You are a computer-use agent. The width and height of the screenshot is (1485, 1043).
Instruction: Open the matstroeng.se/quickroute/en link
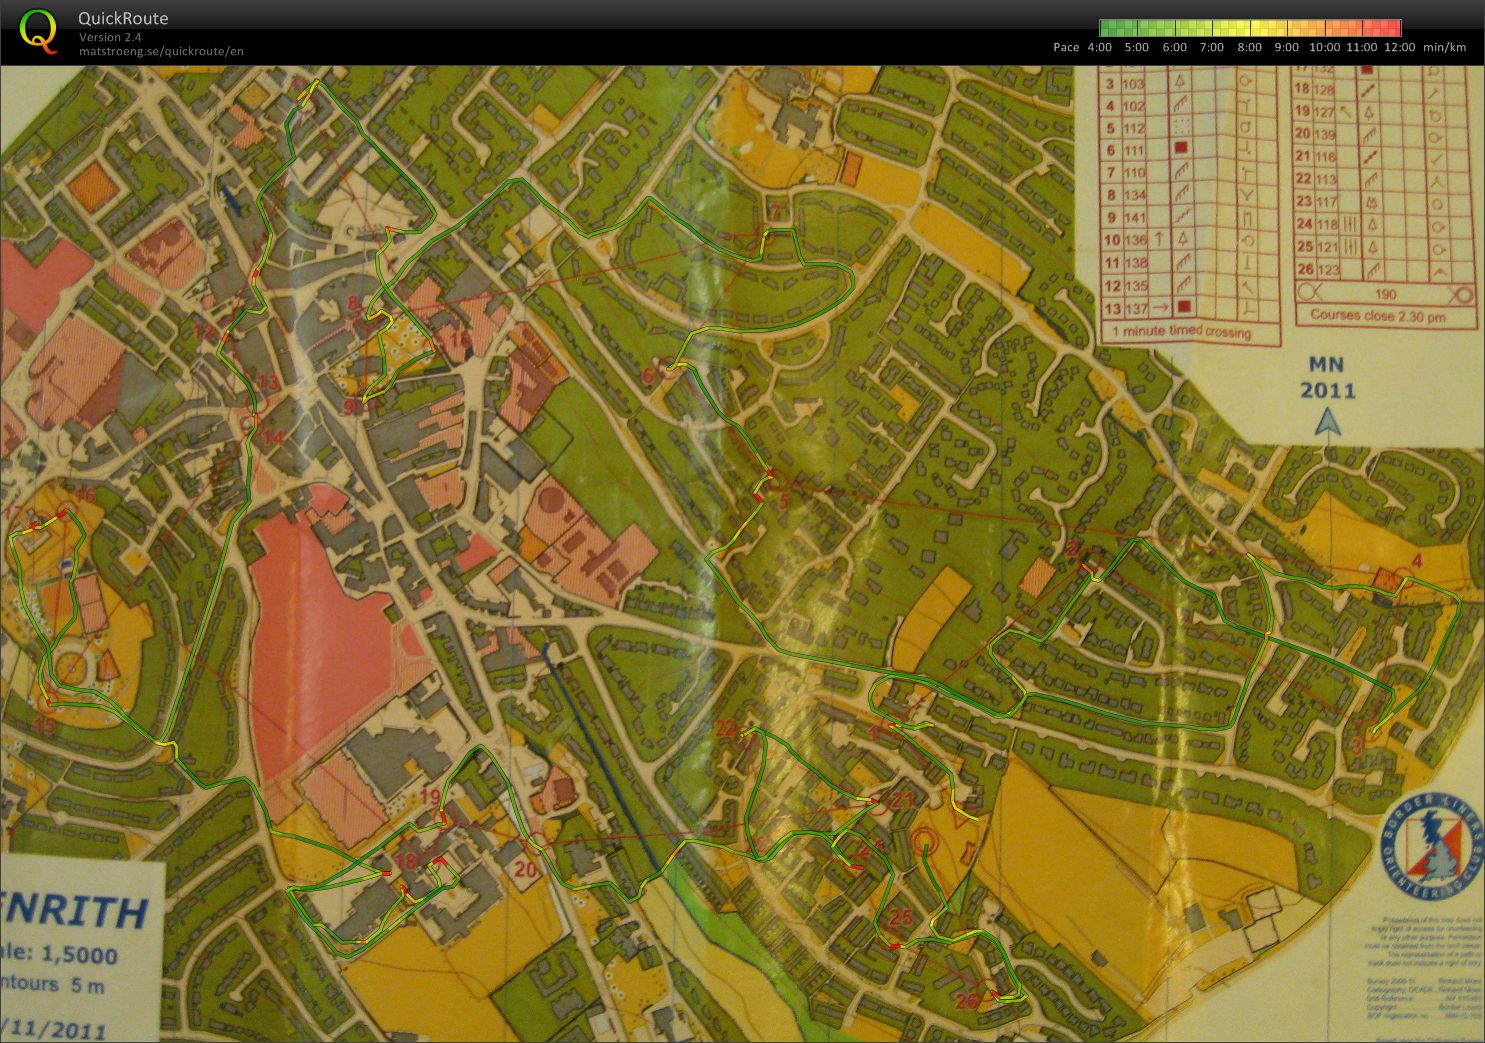[x=161, y=51]
